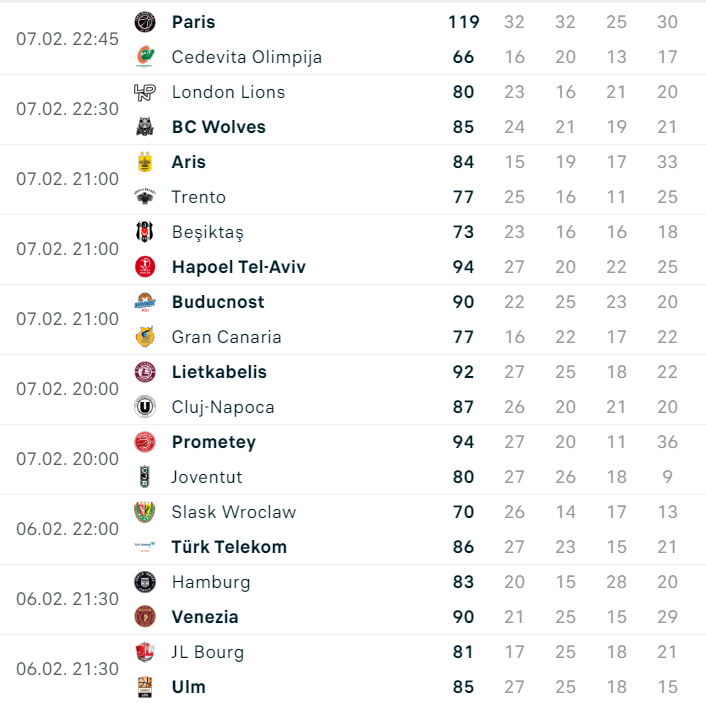Click the Prometey team logo
Screen dimensions: 706x703
[145, 442]
